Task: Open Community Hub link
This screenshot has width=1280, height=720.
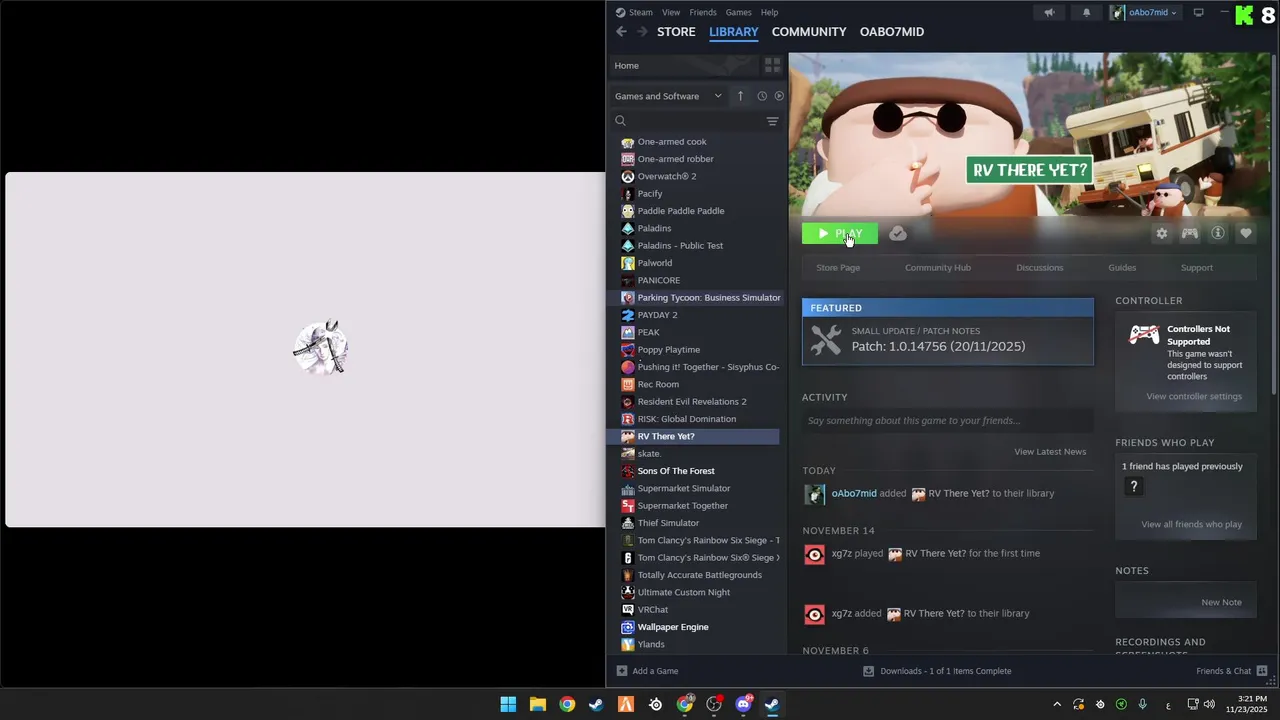Action: tap(938, 267)
